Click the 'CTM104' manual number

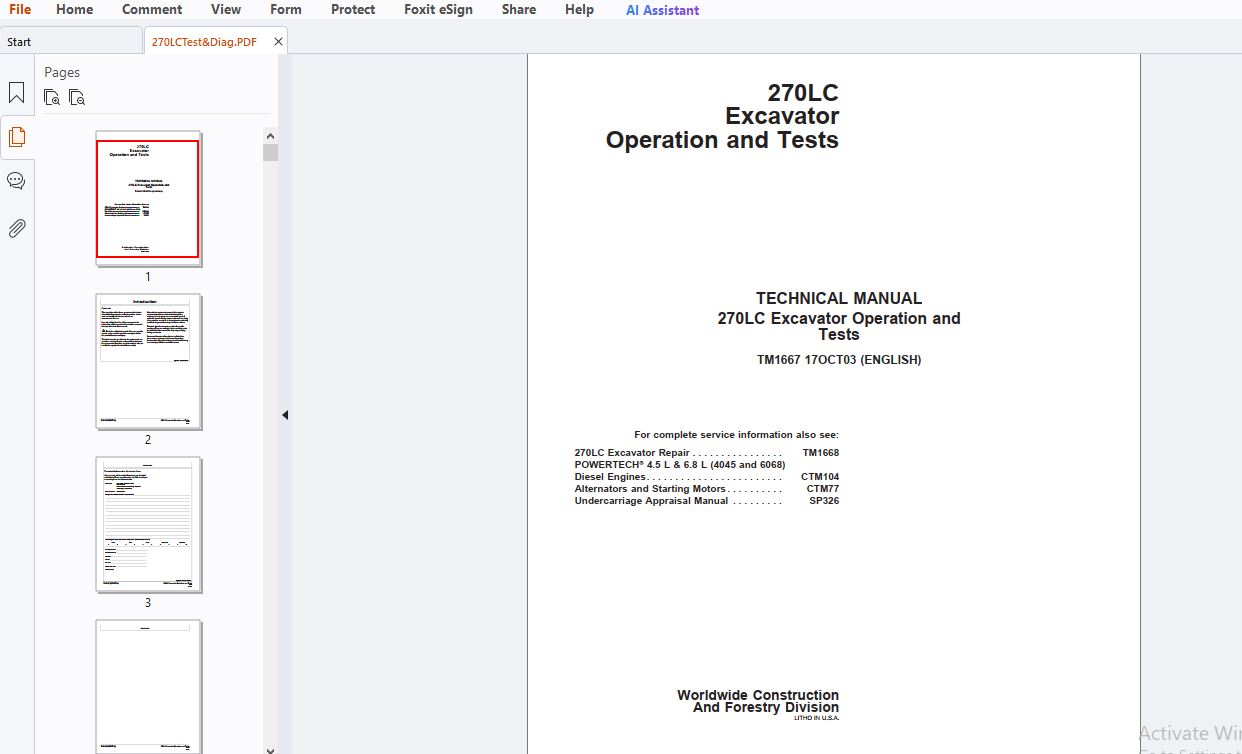[x=820, y=477]
